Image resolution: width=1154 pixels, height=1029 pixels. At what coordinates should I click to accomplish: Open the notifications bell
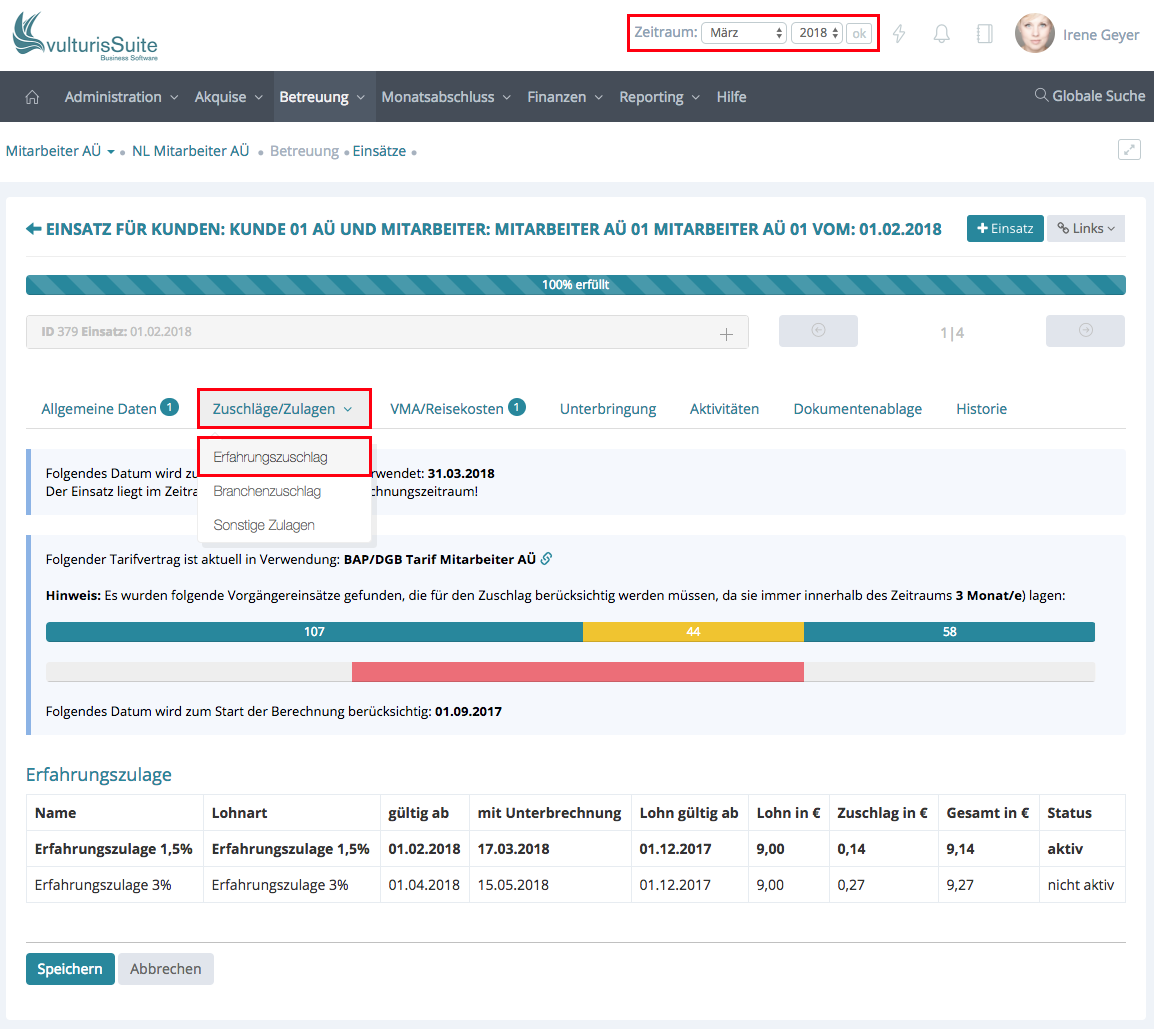[941, 34]
